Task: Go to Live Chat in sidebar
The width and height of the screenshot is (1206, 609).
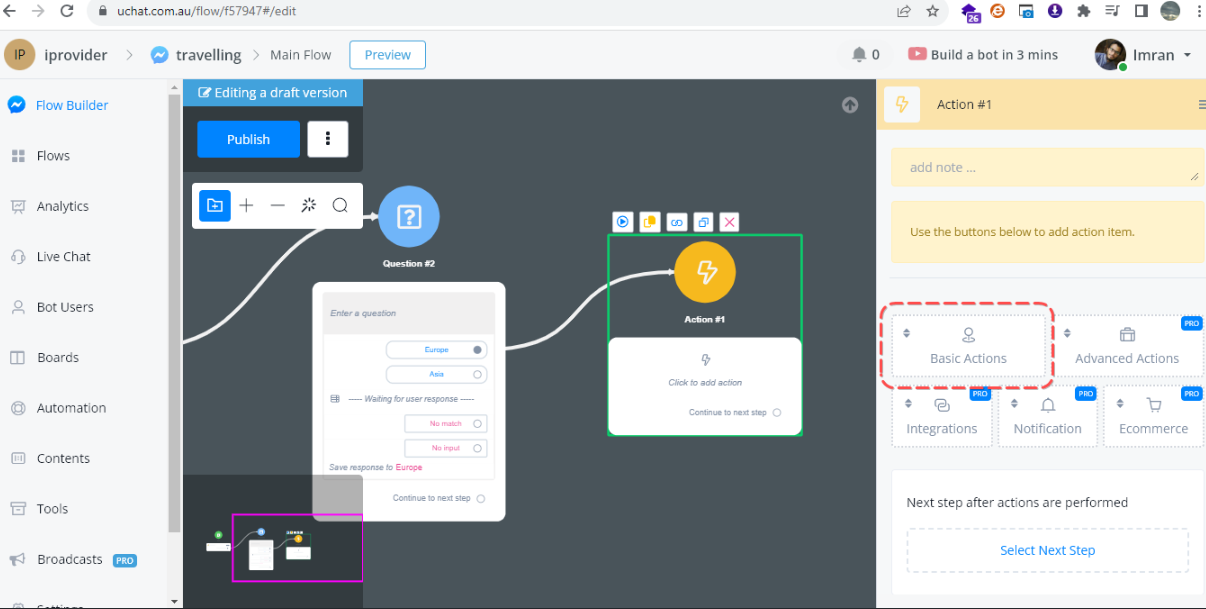Action: click(x=63, y=257)
